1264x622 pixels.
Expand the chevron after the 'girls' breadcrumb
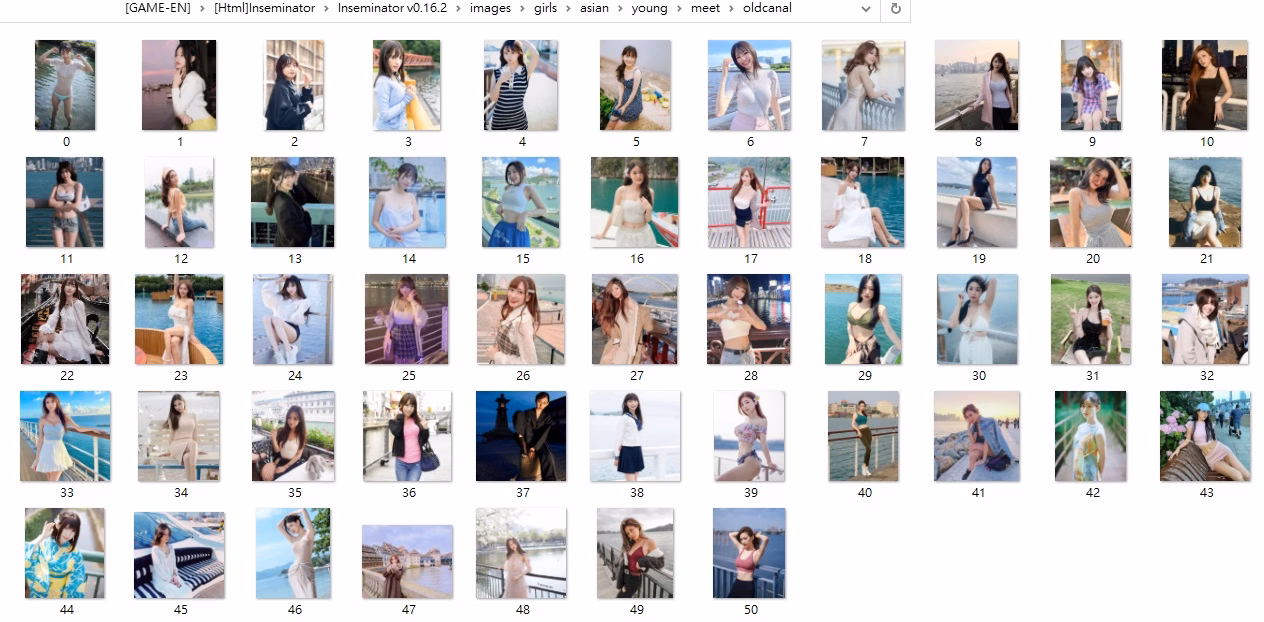[x=569, y=8]
